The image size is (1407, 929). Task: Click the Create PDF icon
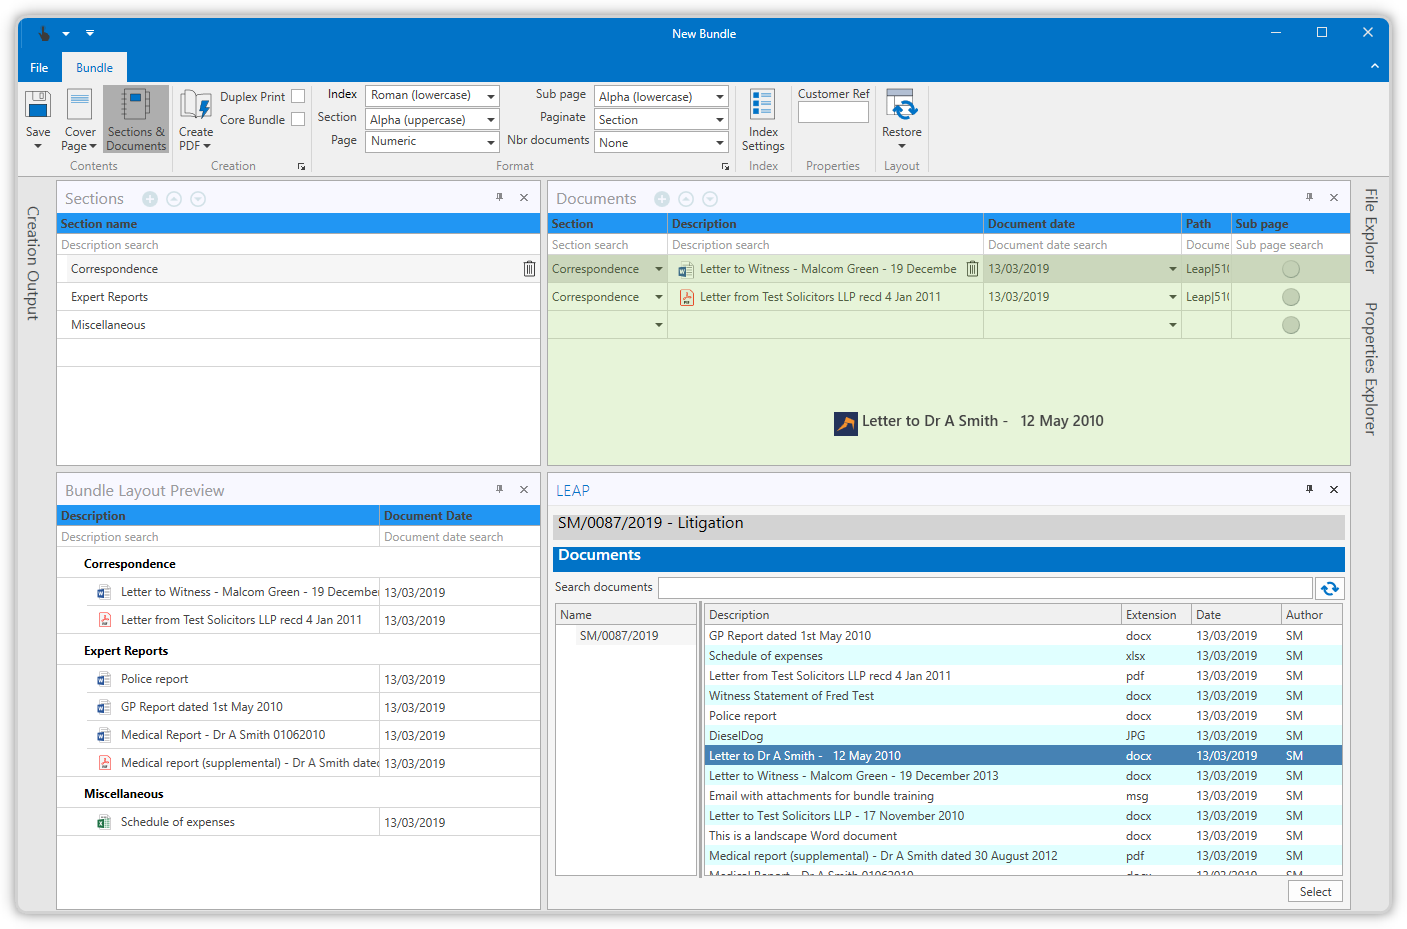tap(195, 106)
